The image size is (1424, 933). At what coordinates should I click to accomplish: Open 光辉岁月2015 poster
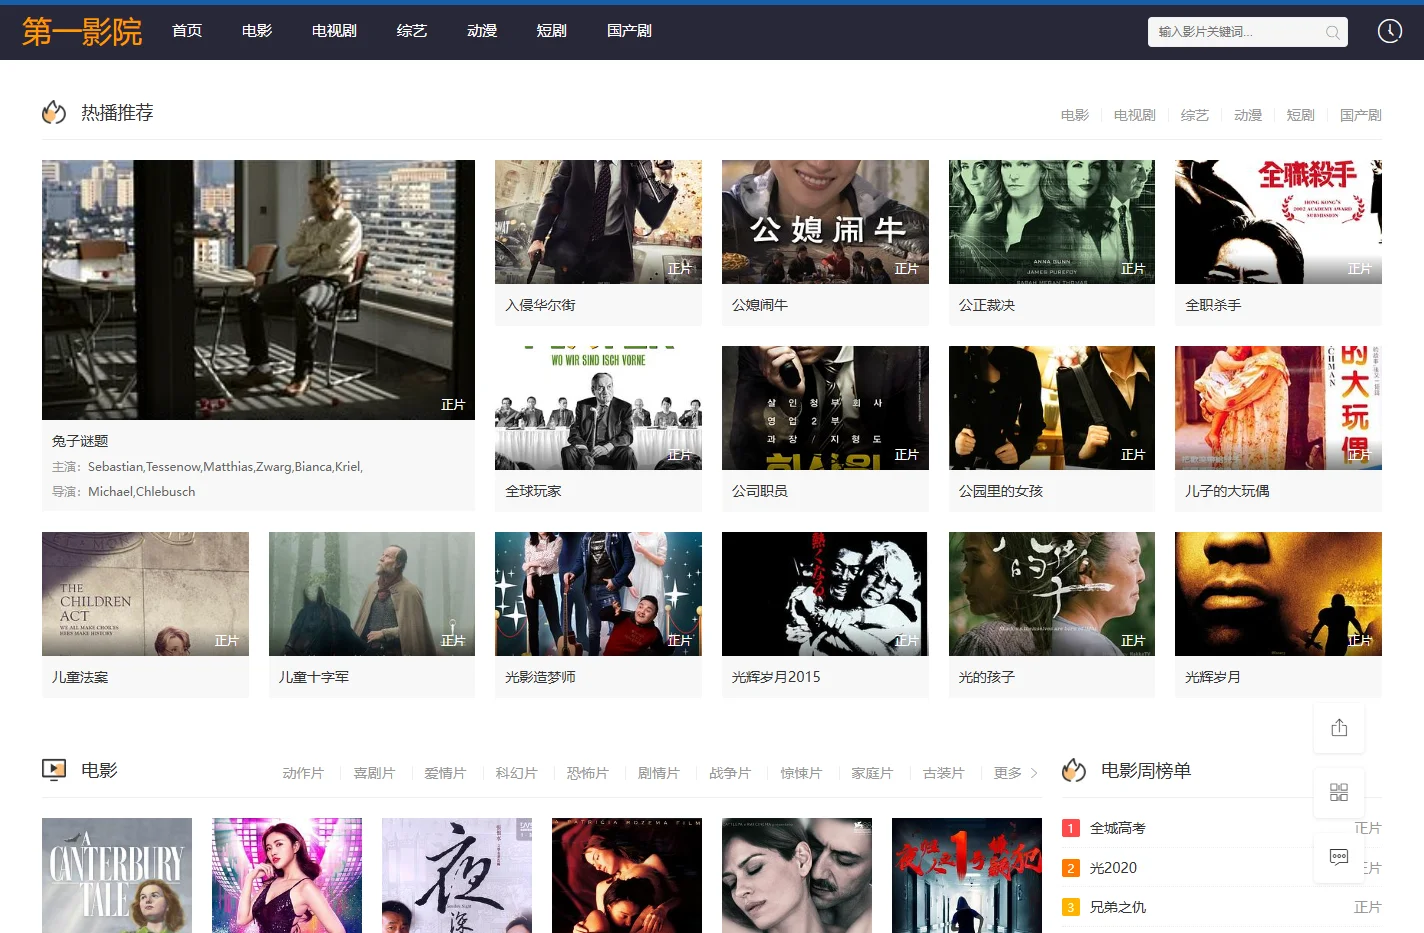[825, 594]
